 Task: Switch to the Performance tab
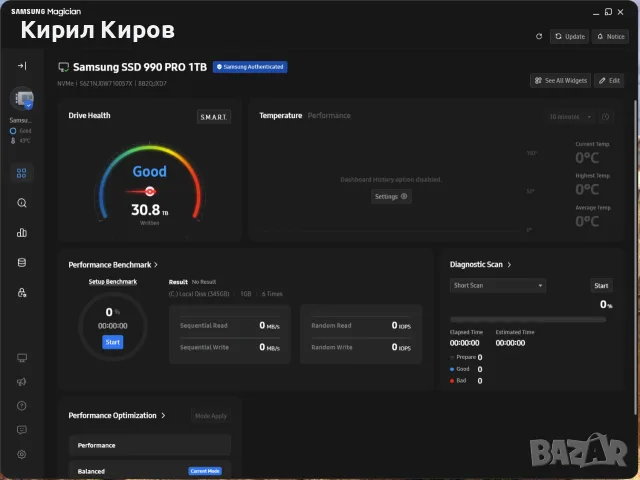click(x=329, y=116)
